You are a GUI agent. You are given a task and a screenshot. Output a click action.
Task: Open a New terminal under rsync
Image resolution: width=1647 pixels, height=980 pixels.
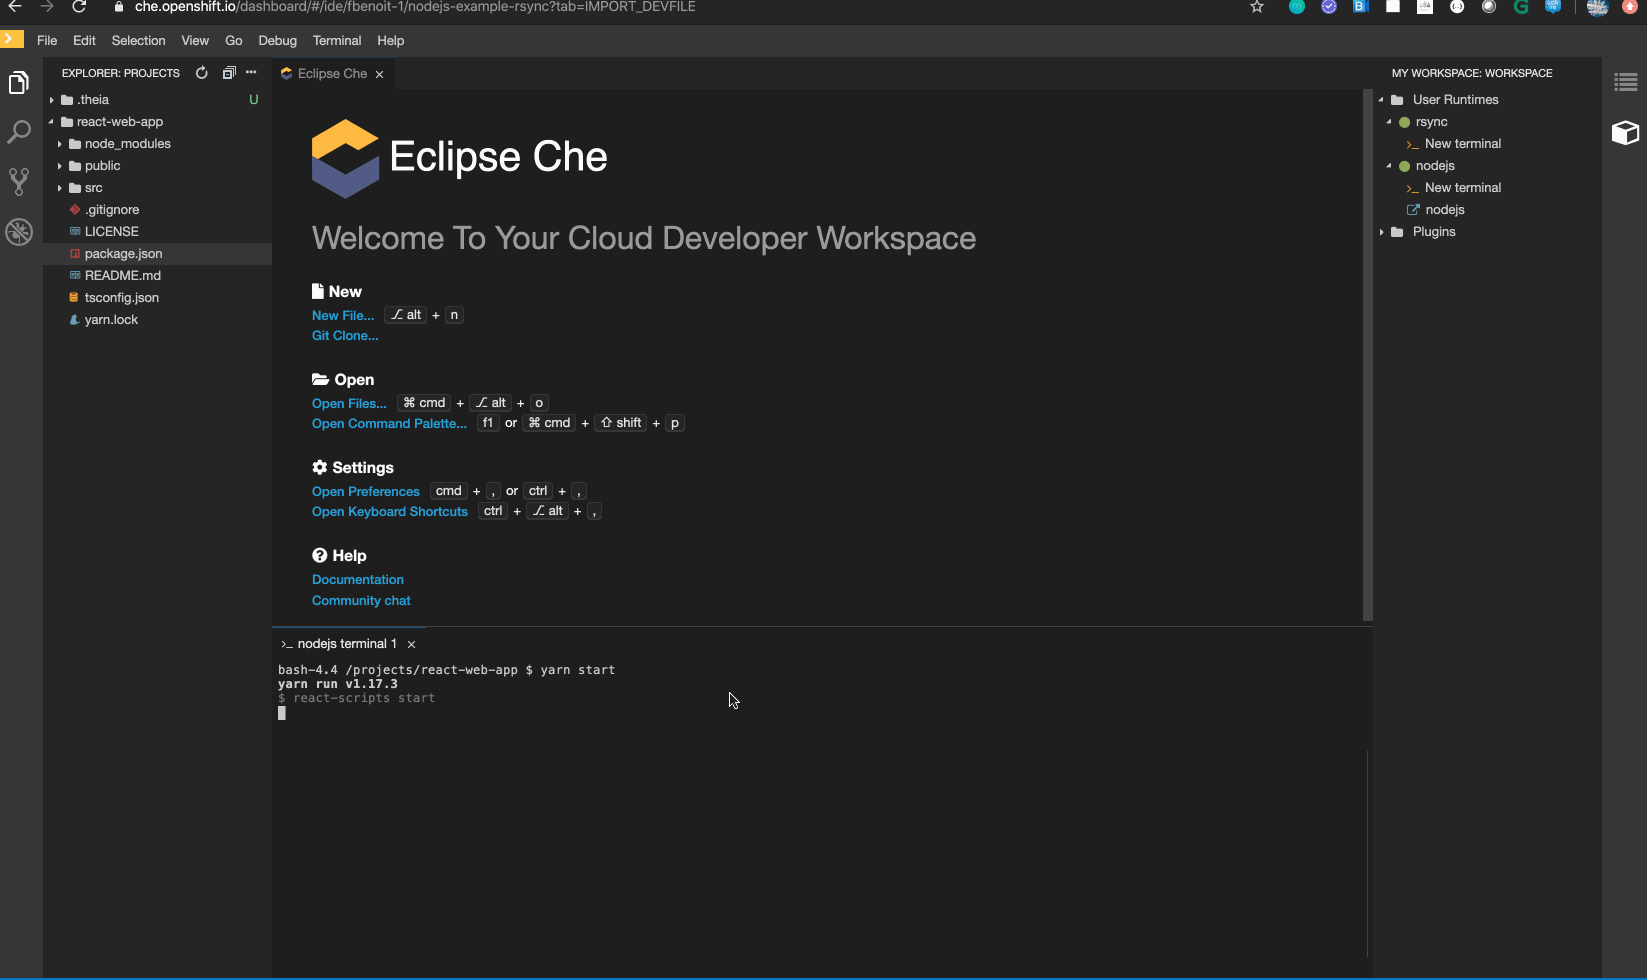click(1462, 143)
